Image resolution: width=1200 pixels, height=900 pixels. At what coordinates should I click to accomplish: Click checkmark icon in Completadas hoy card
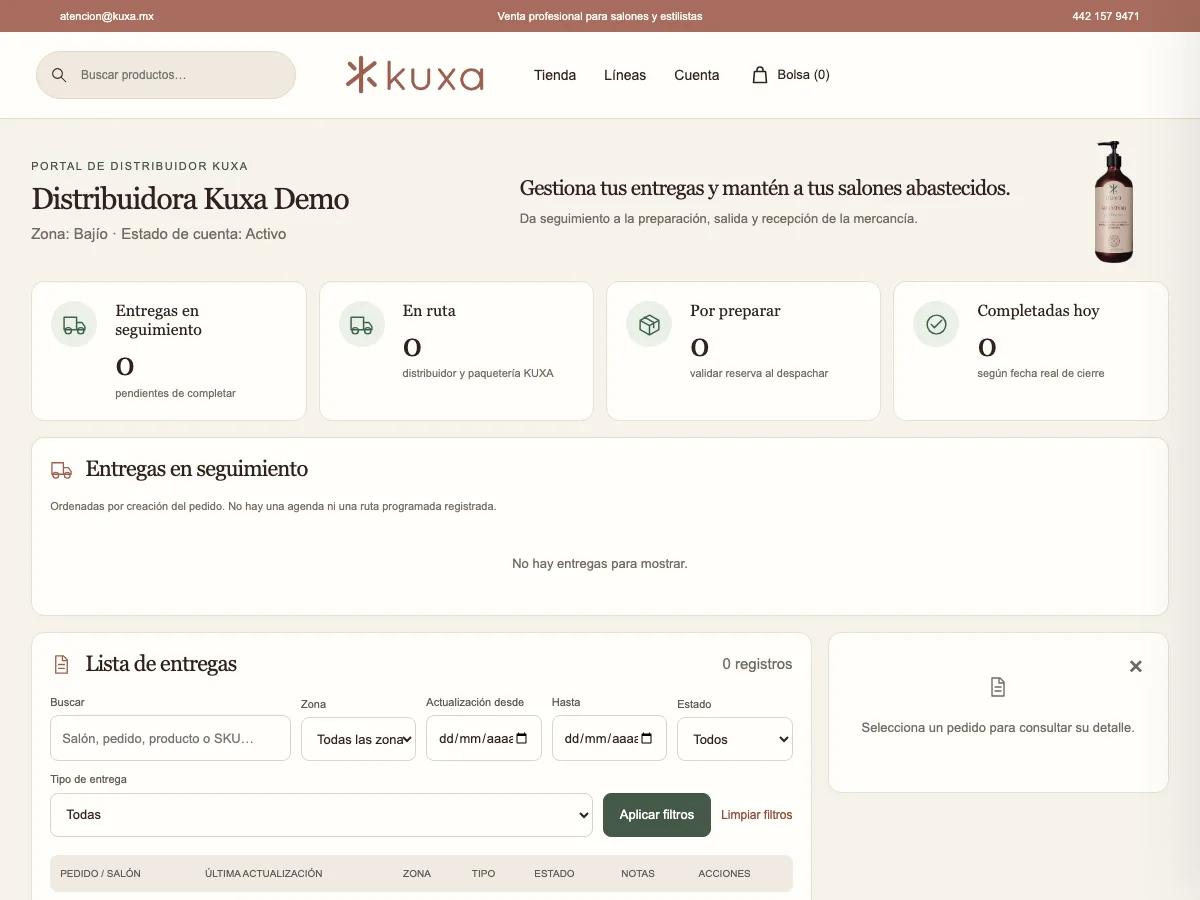coord(936,325)
